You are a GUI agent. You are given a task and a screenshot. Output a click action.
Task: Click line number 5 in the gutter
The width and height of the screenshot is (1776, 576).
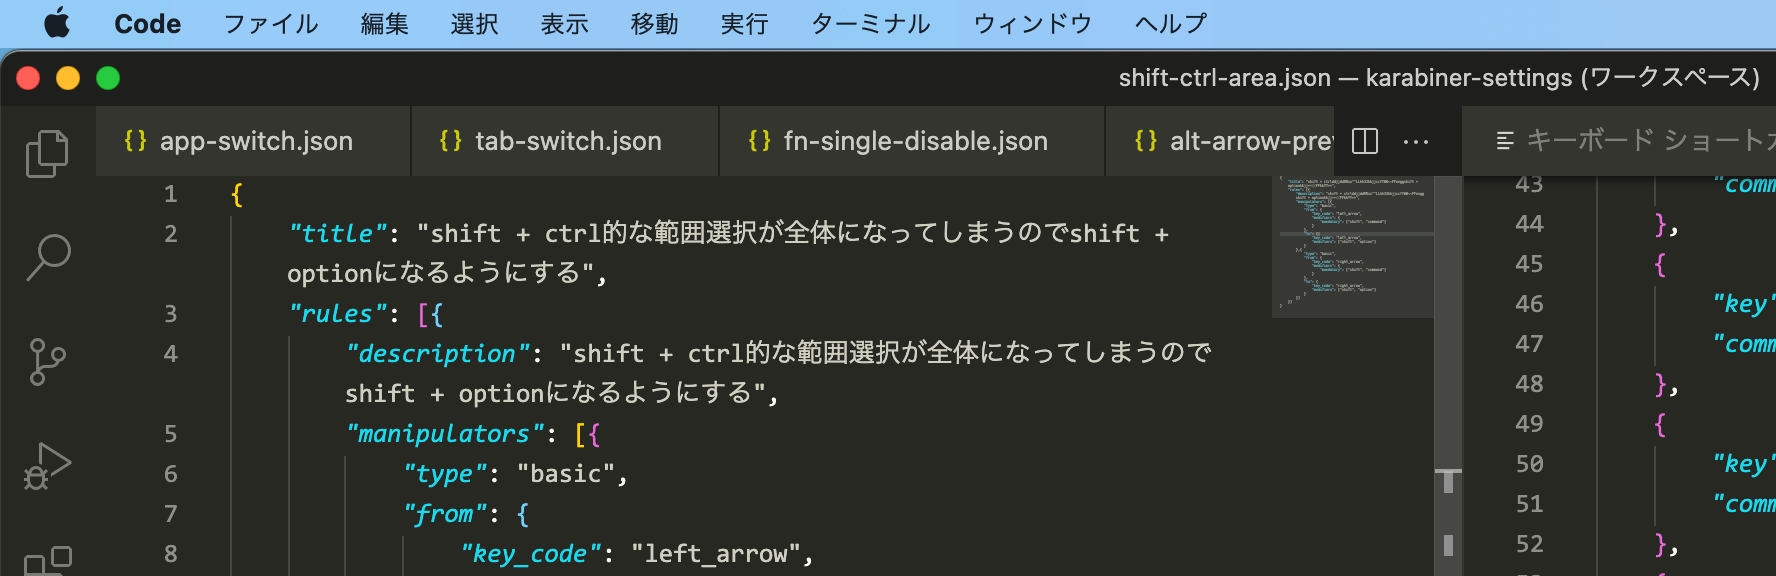tap(171, 433)
